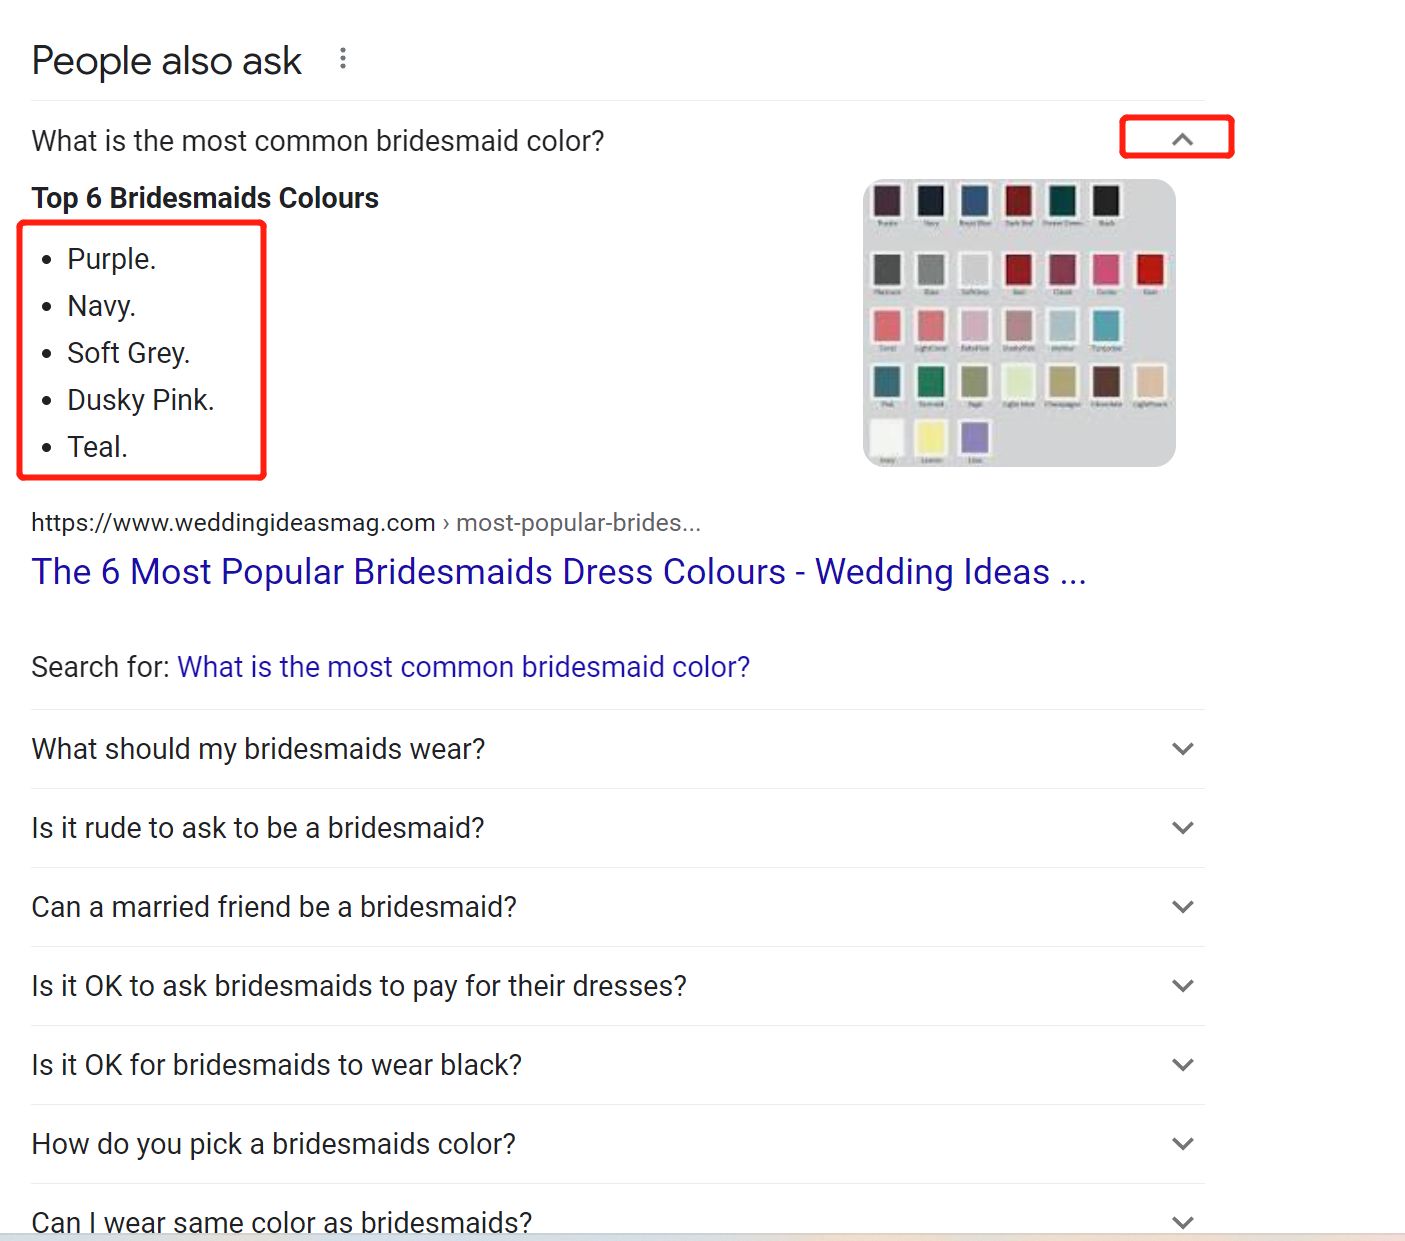The image size is (1405, 1241).
Task: Expand "Can I wear same color as bridesmaids?"
Action: 1182,1222
